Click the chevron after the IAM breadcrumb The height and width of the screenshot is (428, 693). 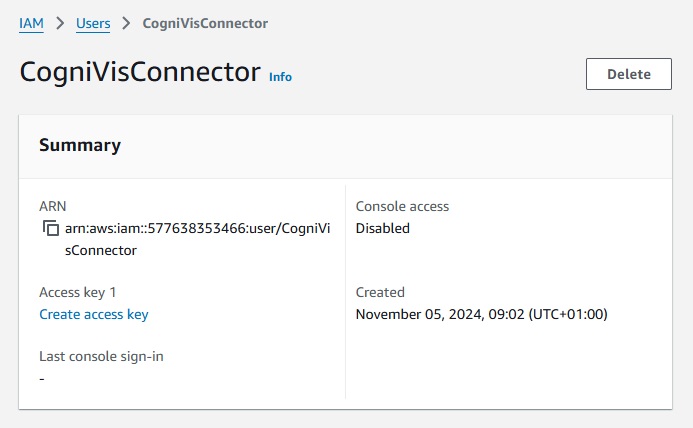coord(60,22)
